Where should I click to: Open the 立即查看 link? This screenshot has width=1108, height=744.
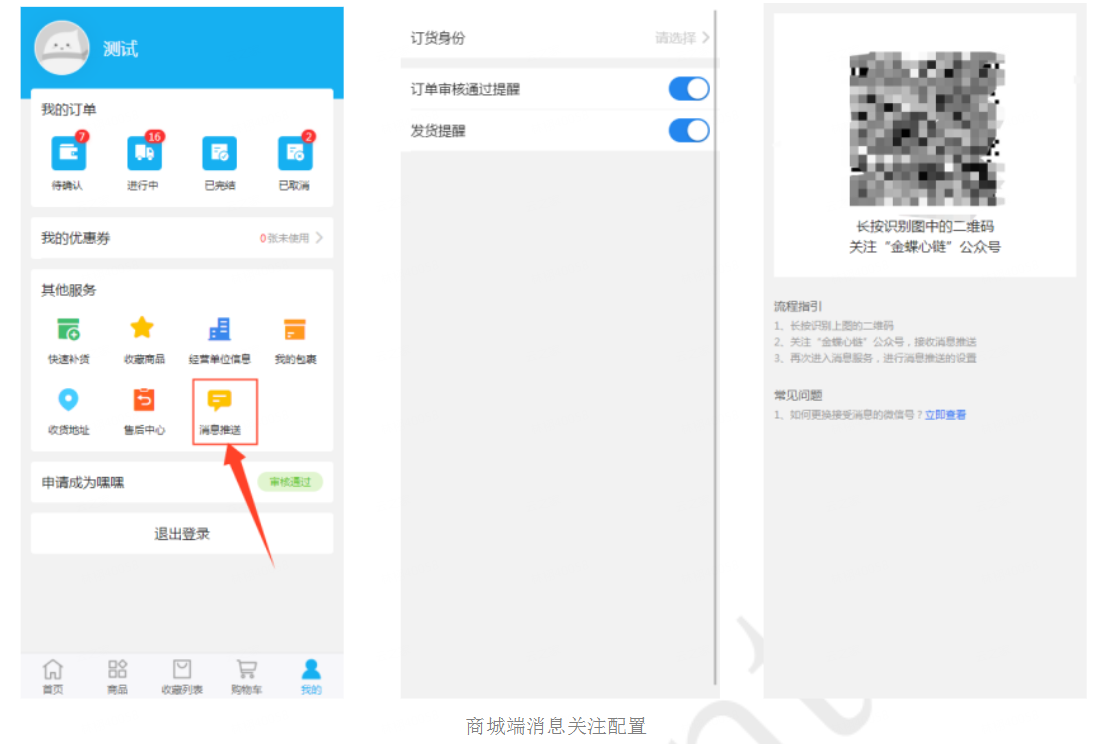[x=945, y=415]
